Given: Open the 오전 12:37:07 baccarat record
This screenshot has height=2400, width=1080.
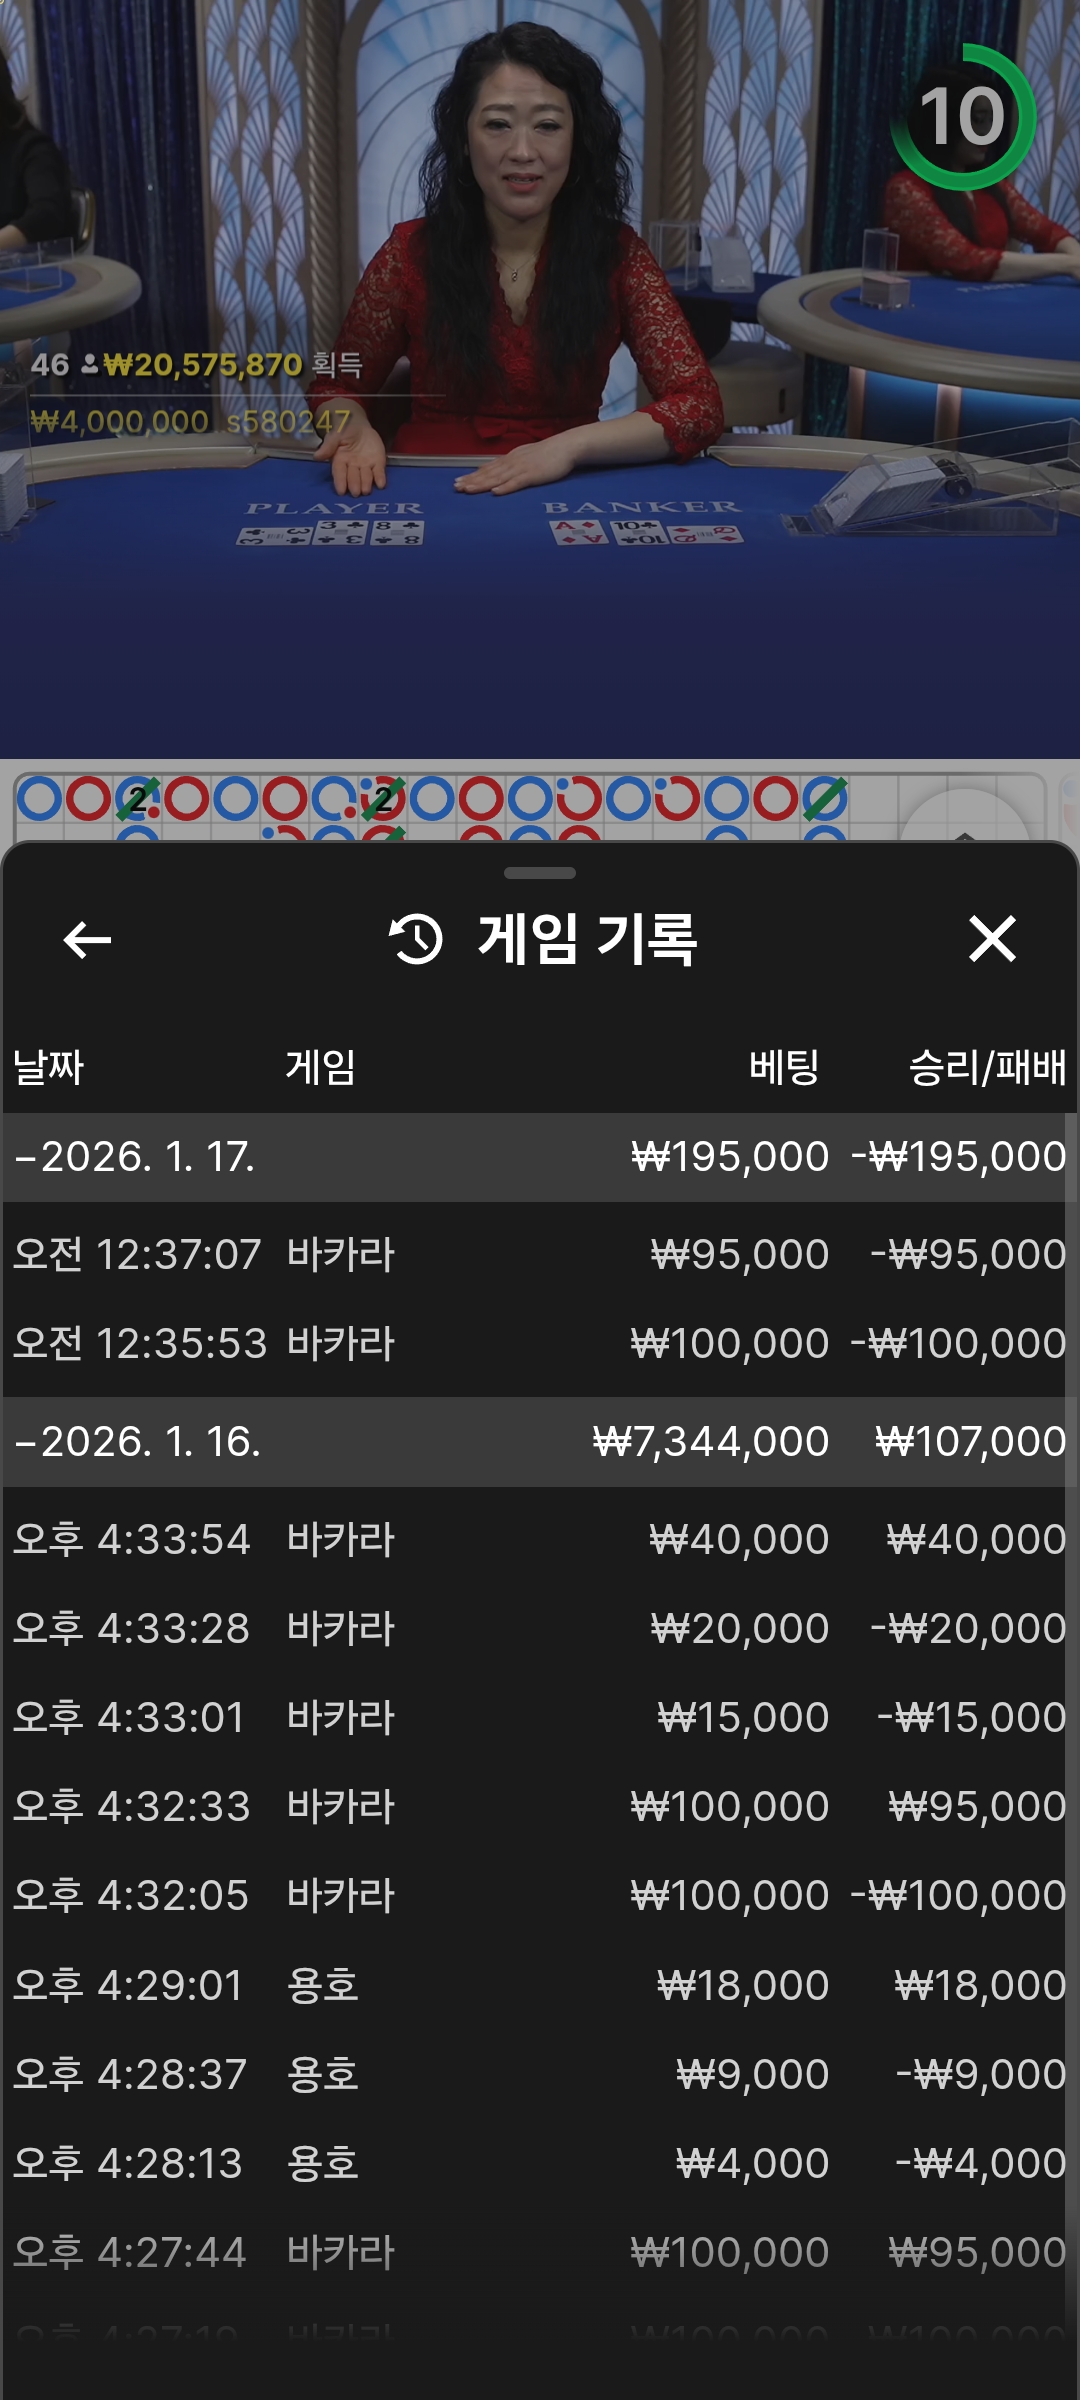Looking at the screenshot, I should pos(540,1254).
